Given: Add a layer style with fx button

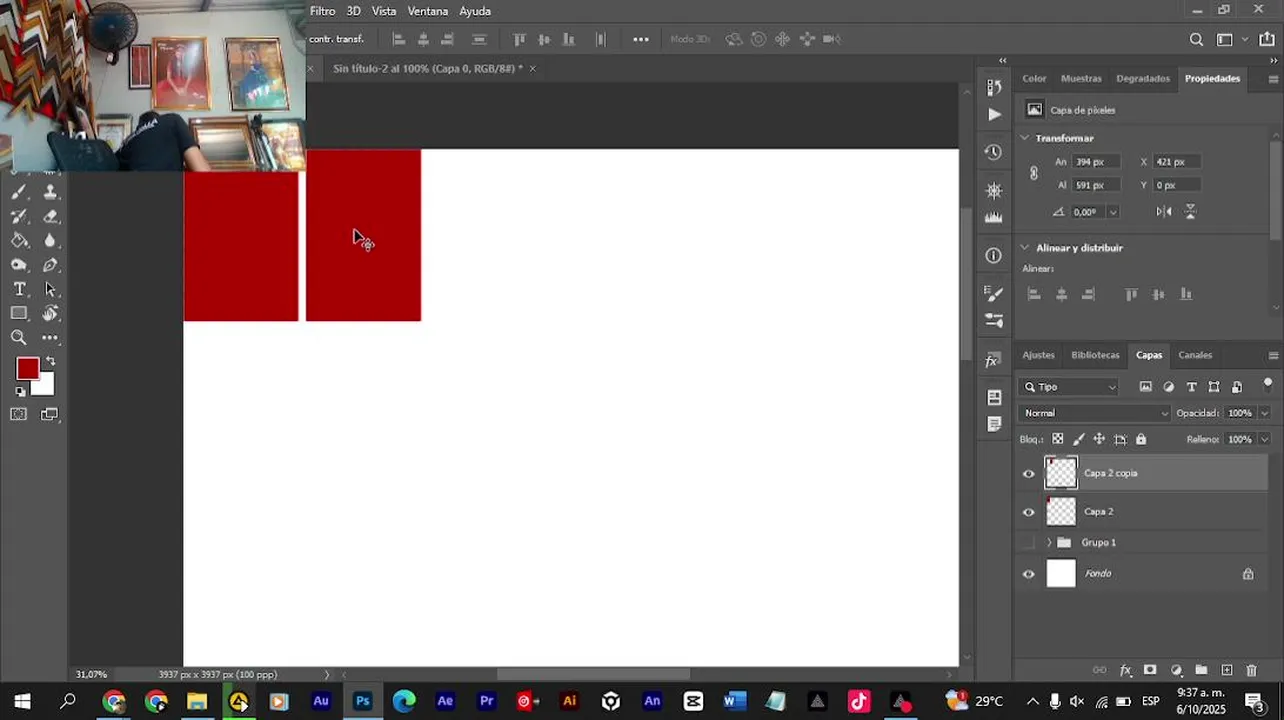Looking at the screenshot, I should (1125, 670).
